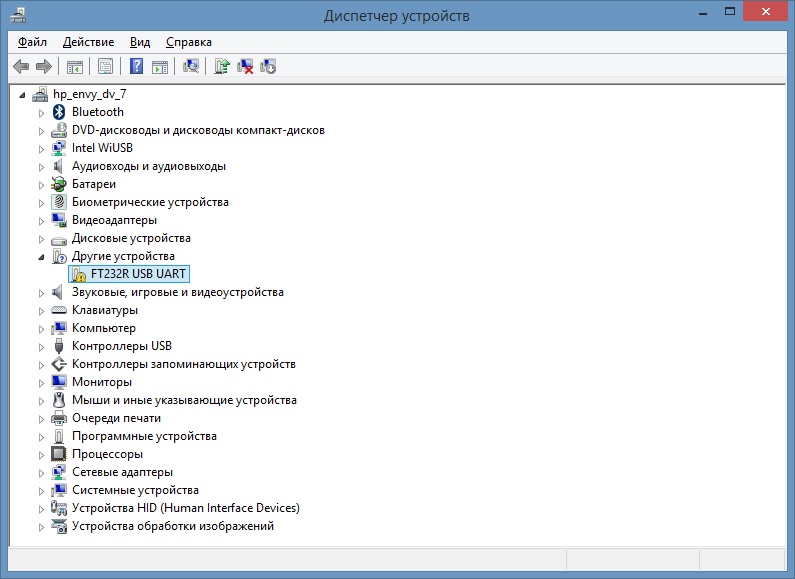Expand the Intel WiUSB category

41,149
